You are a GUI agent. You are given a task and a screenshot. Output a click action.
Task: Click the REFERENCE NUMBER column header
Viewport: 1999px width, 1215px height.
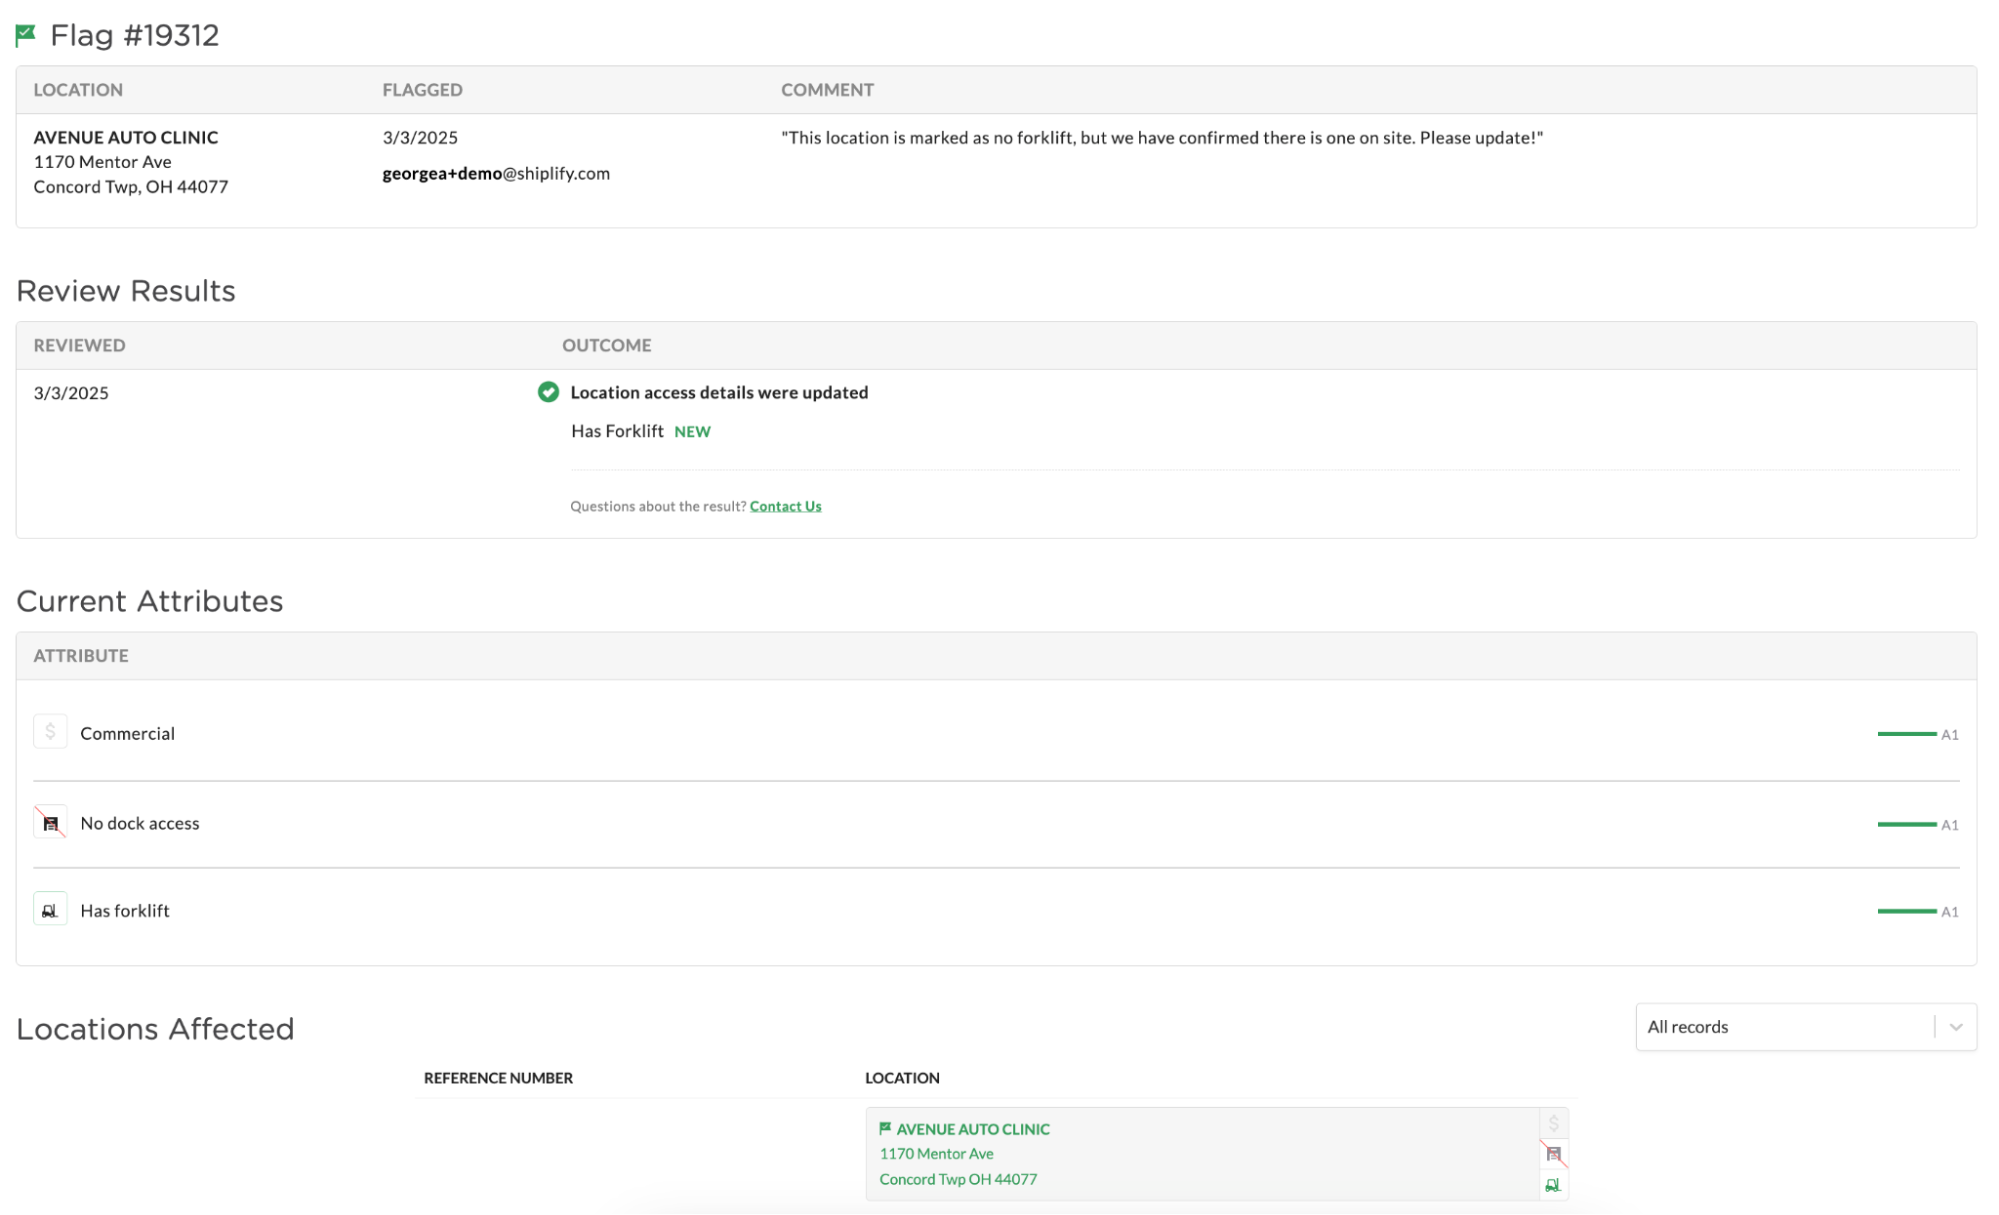498,1078
